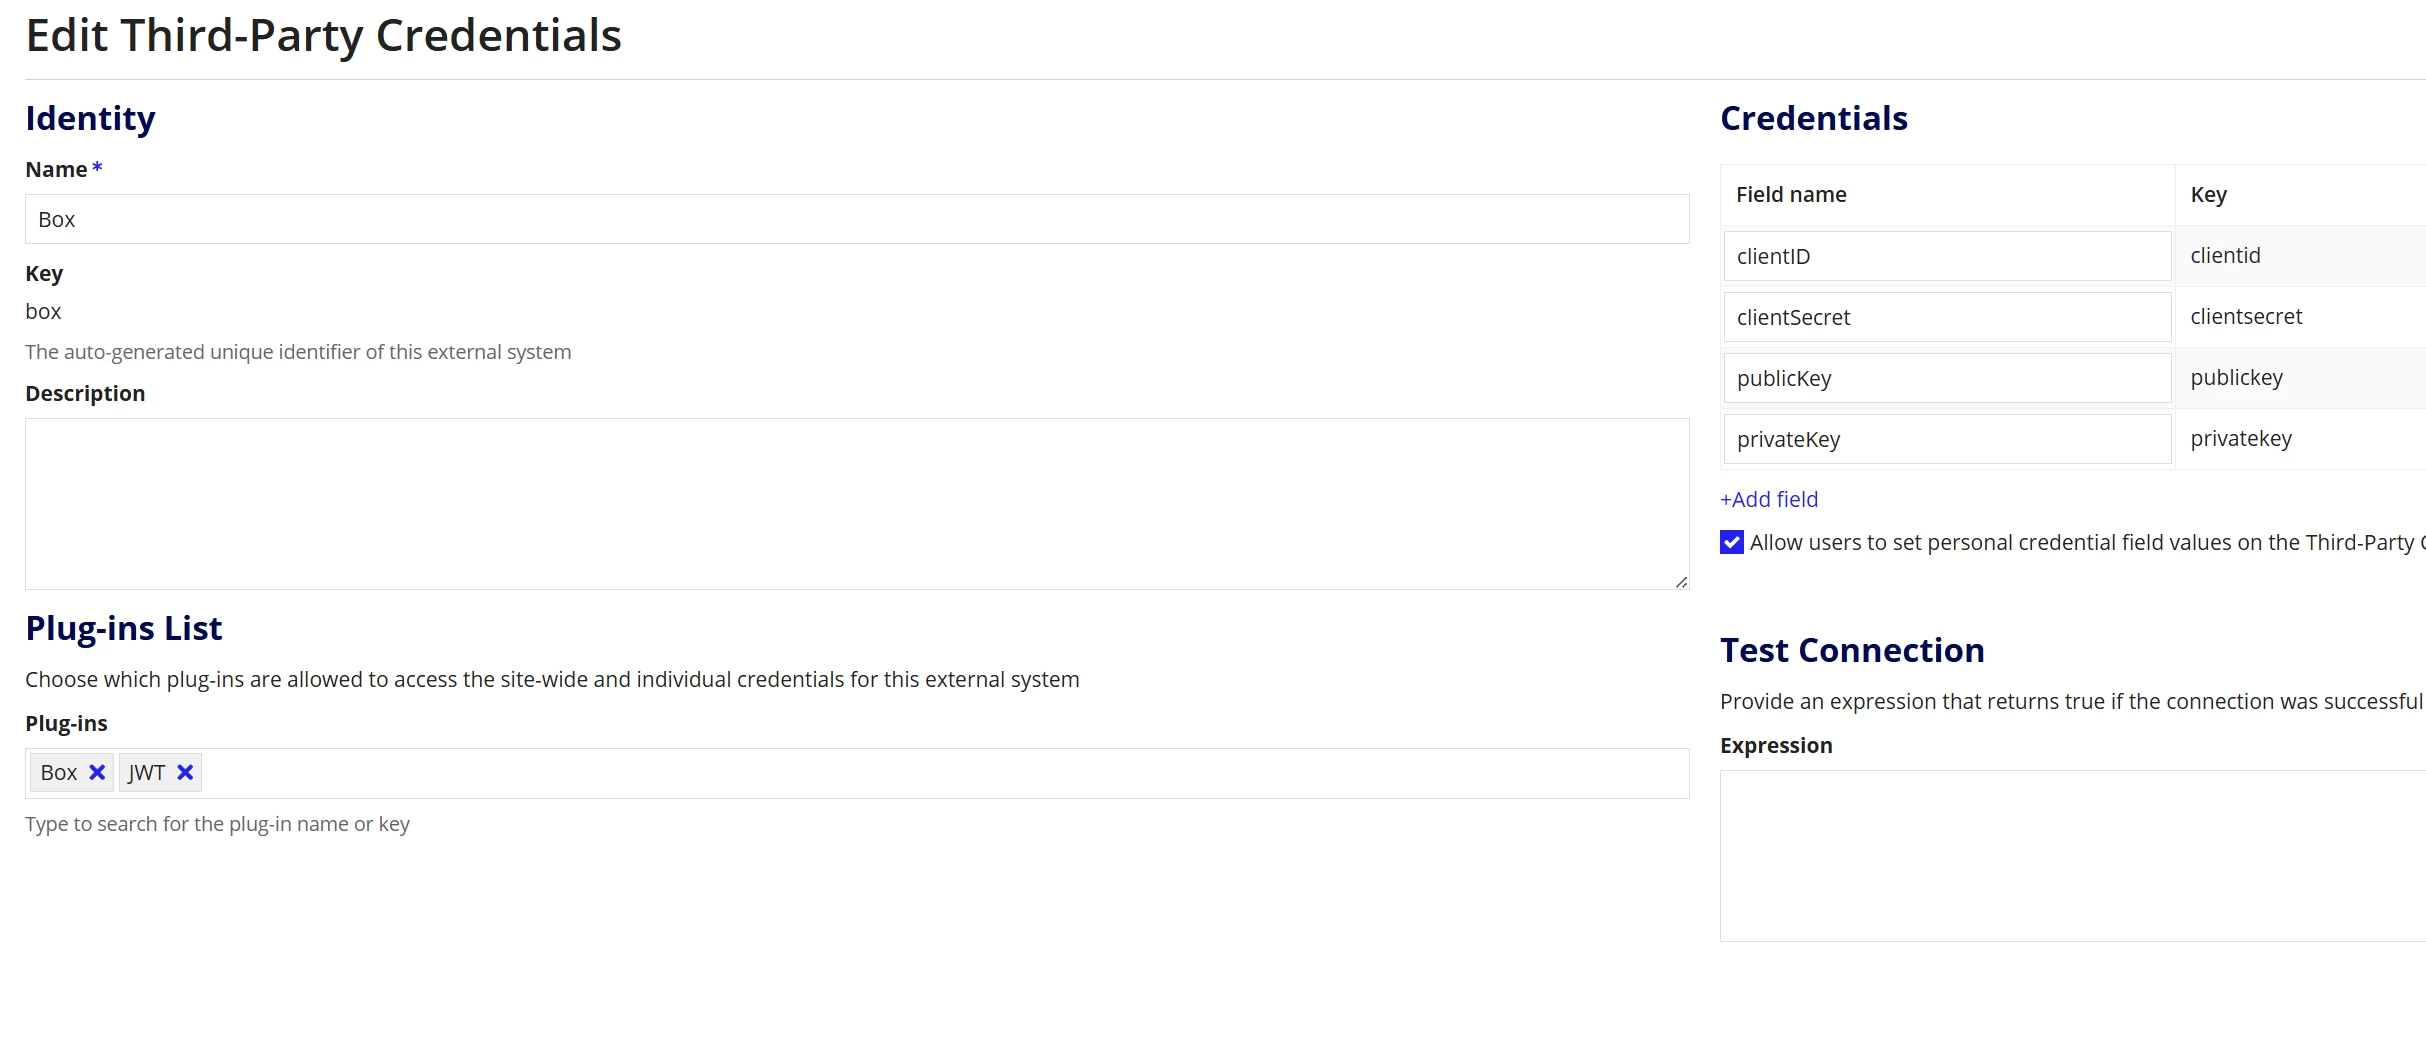The height and width of the screenshot is (1042, 2426).
Task: Click the clientid key cell
Action: point(2300,256)
